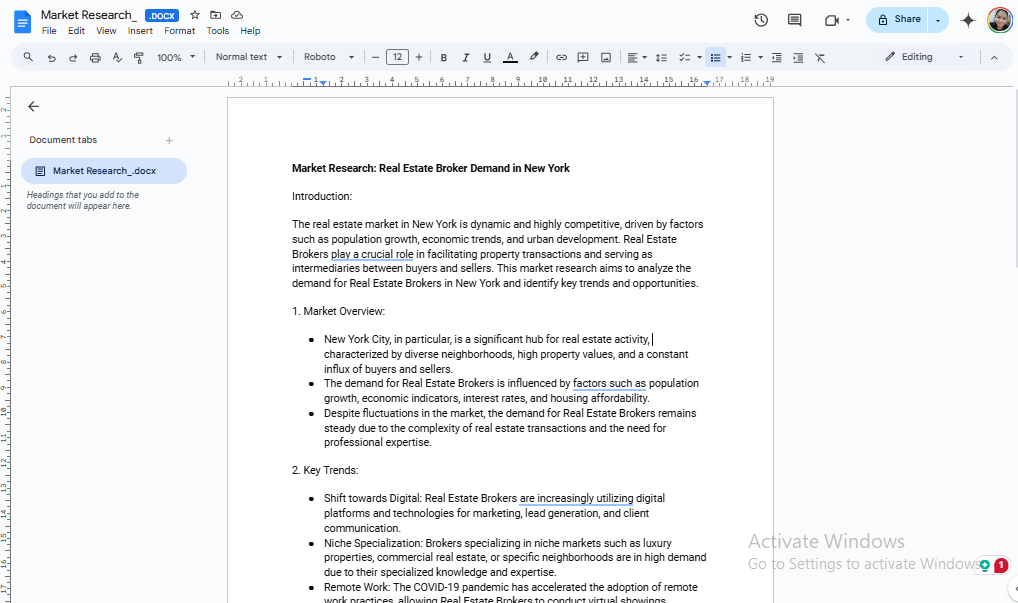
Task: Add a new document tab
Action: pos(169,140)
